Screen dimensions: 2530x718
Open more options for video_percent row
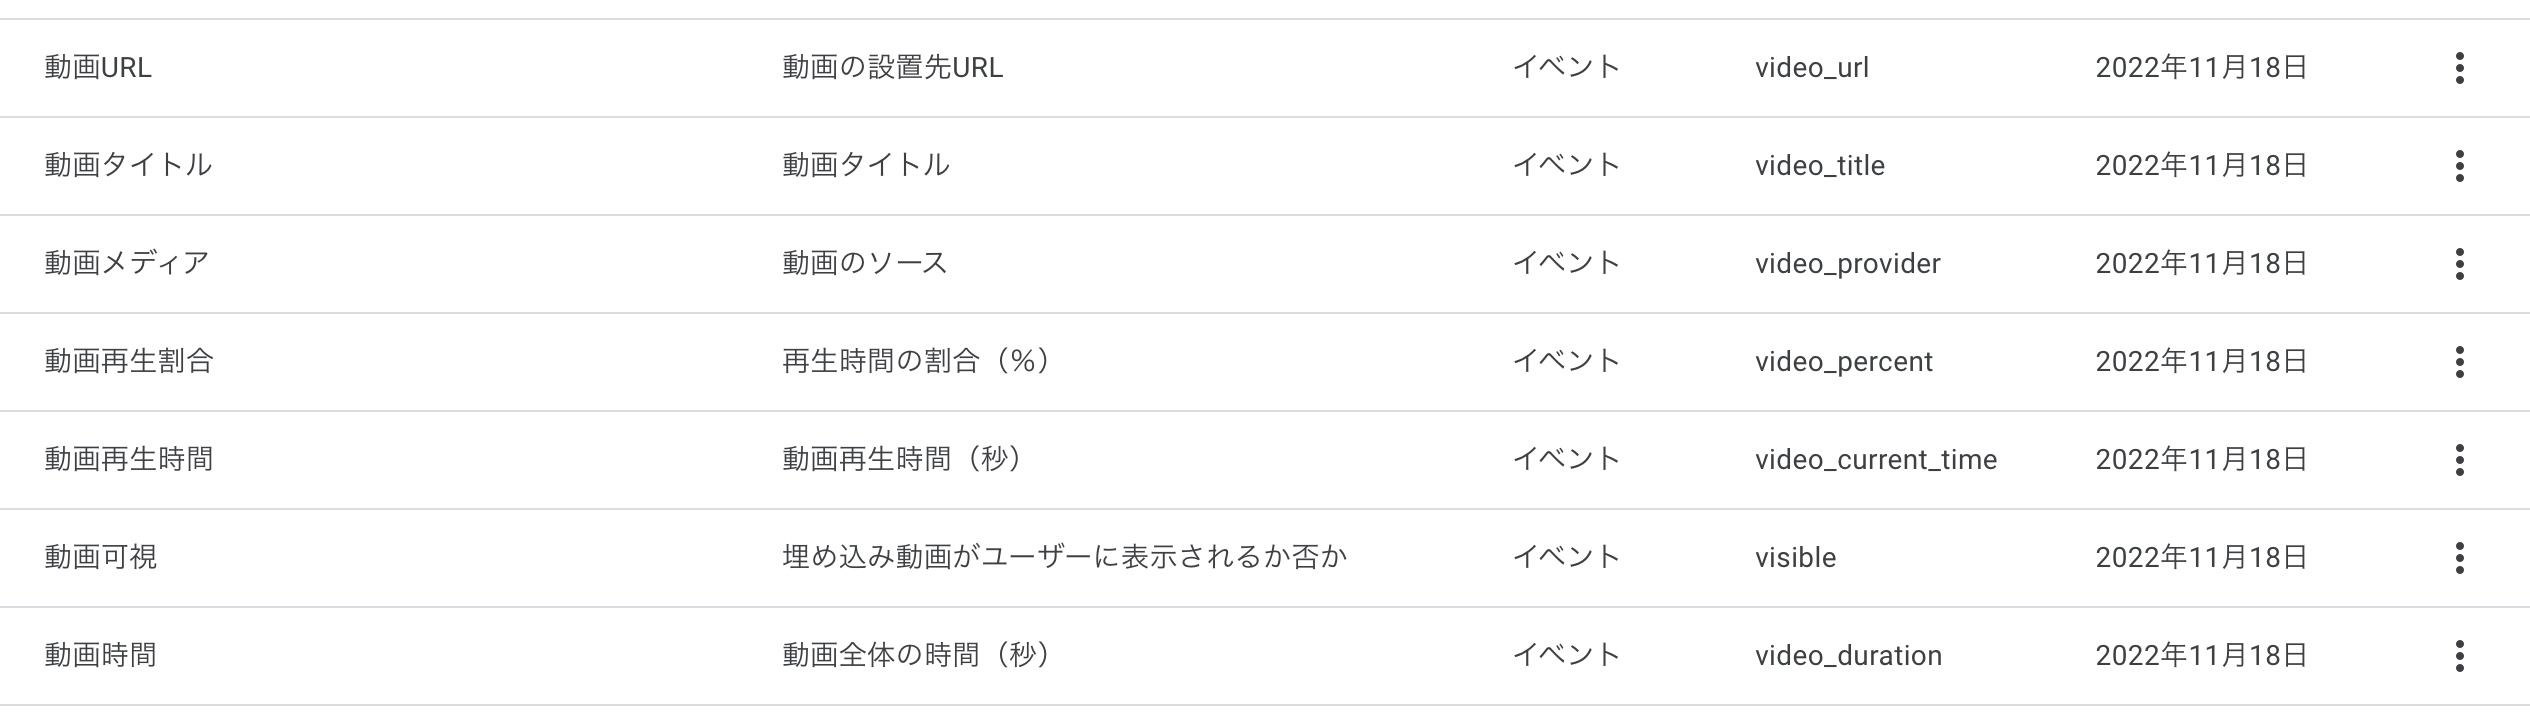[x=2459, y=362]
